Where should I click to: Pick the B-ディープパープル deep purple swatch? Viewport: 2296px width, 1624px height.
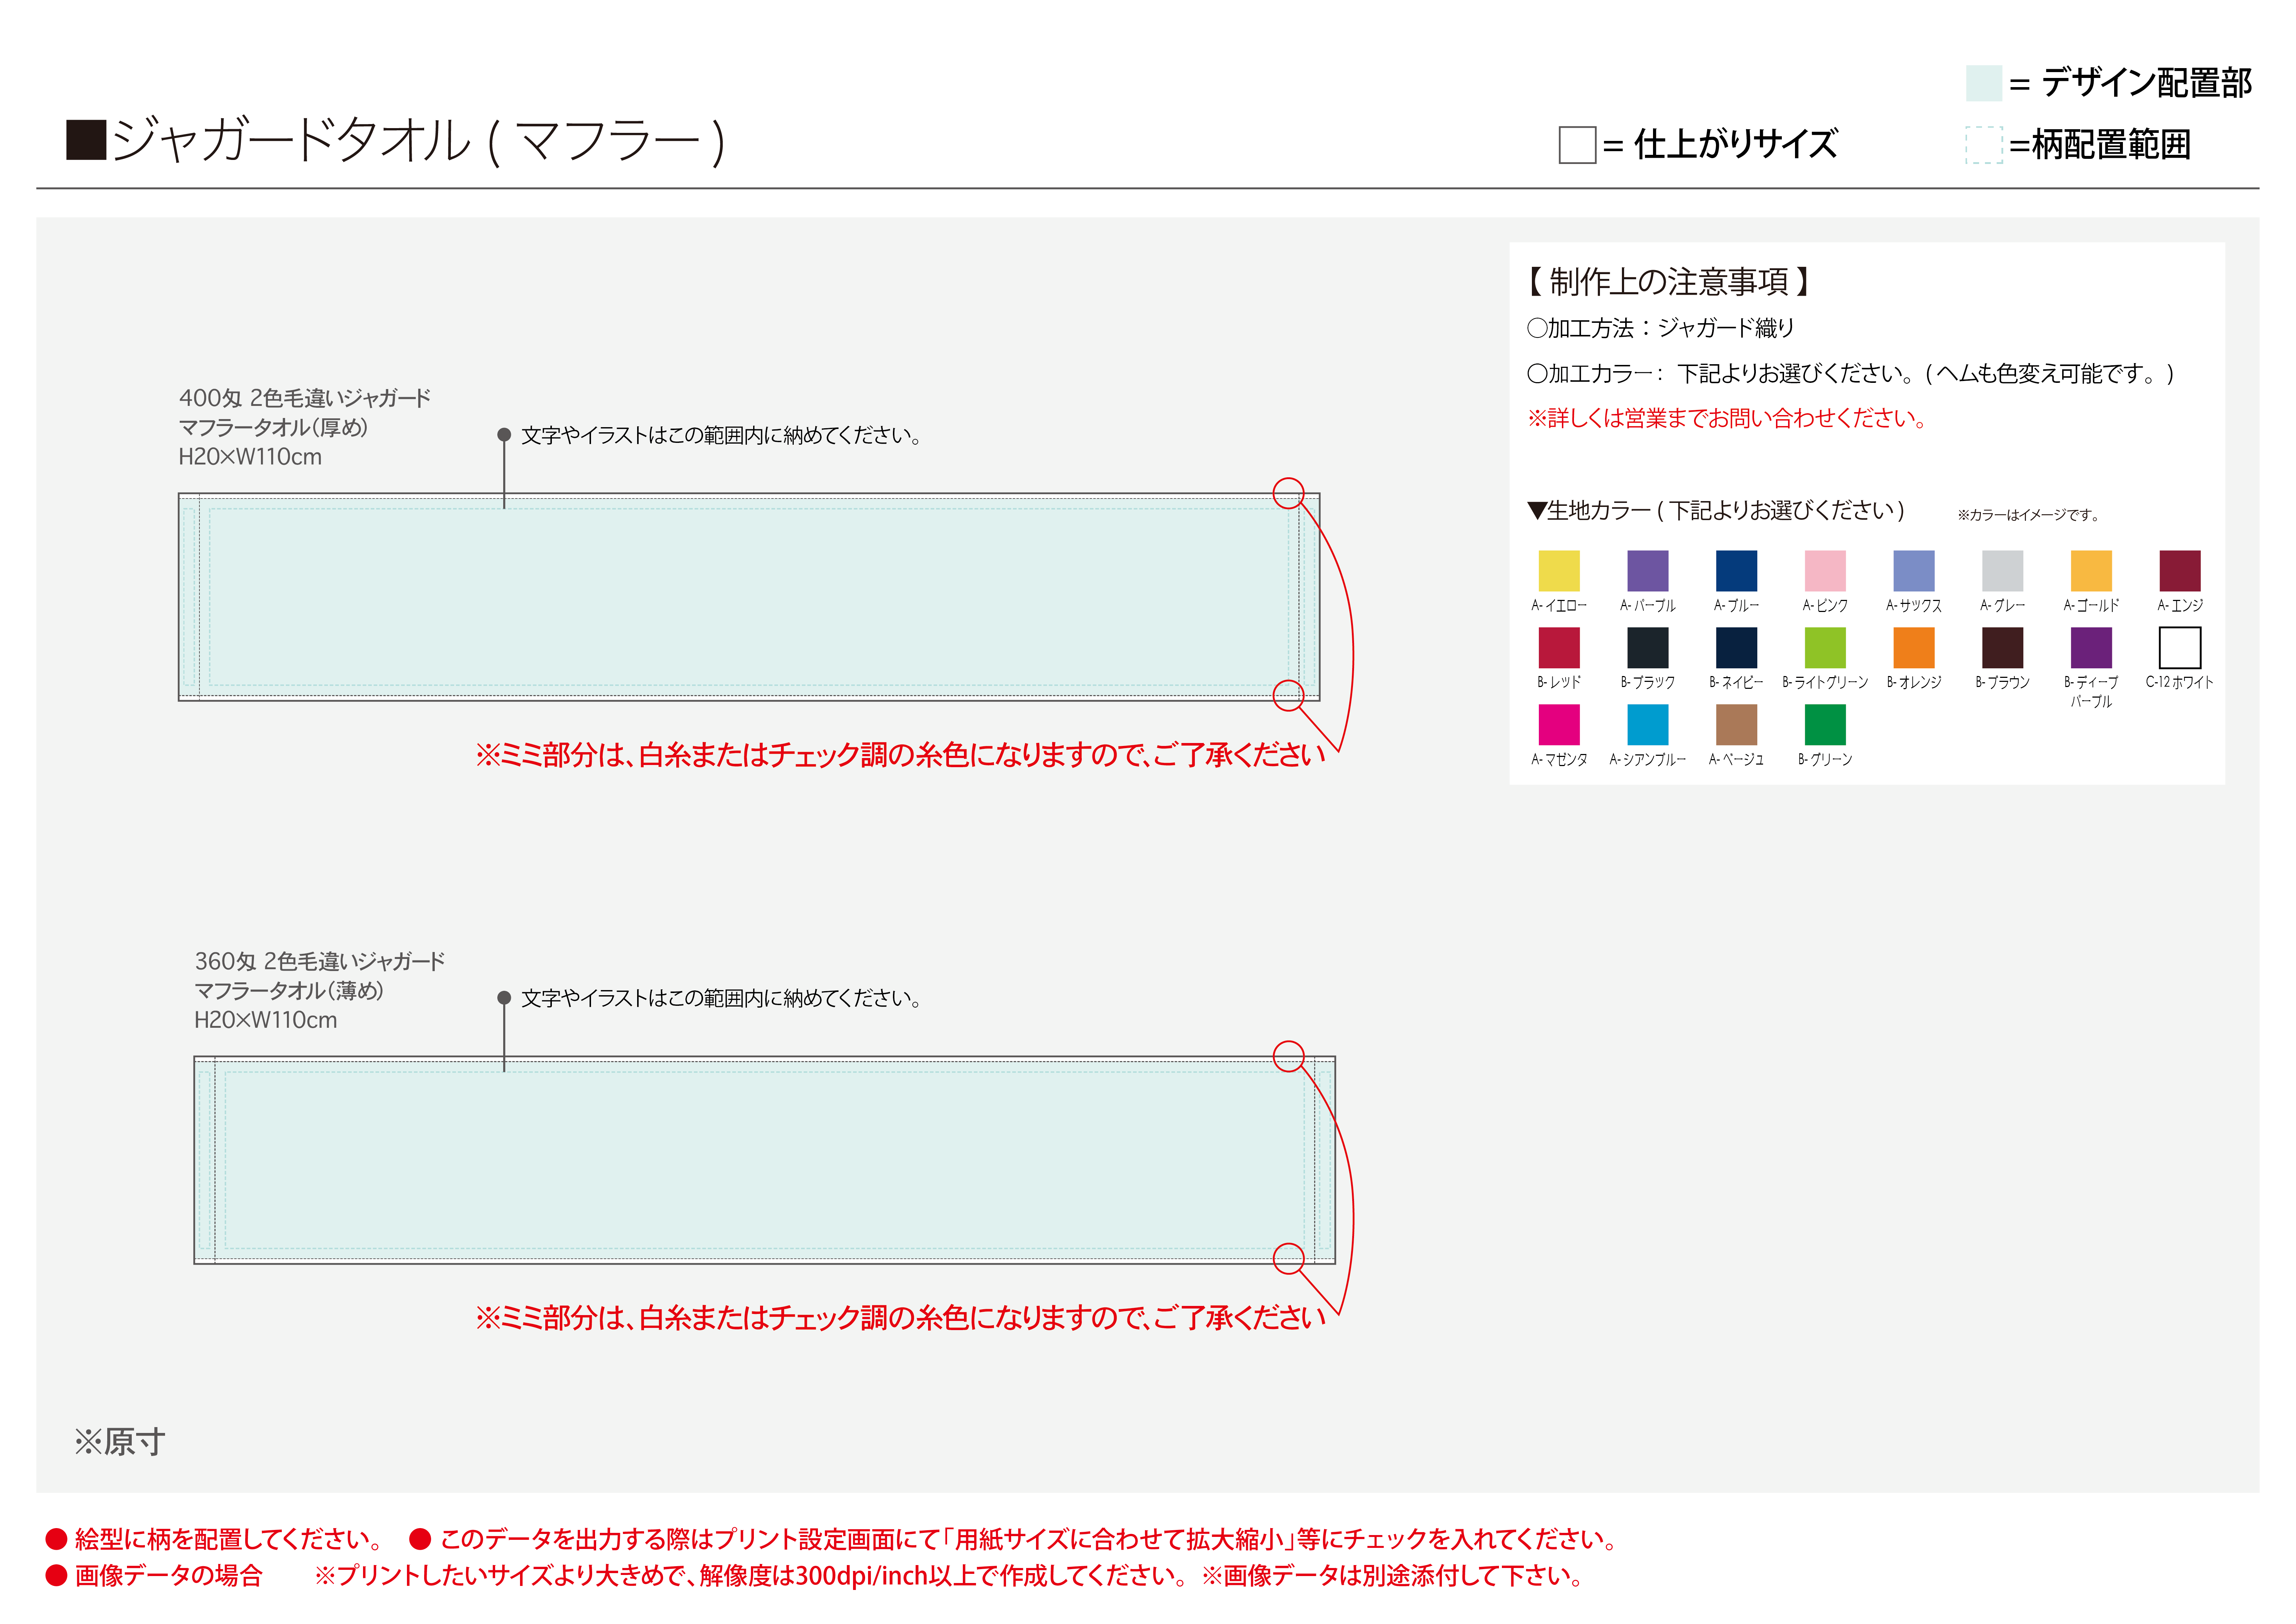point(2091,648)
